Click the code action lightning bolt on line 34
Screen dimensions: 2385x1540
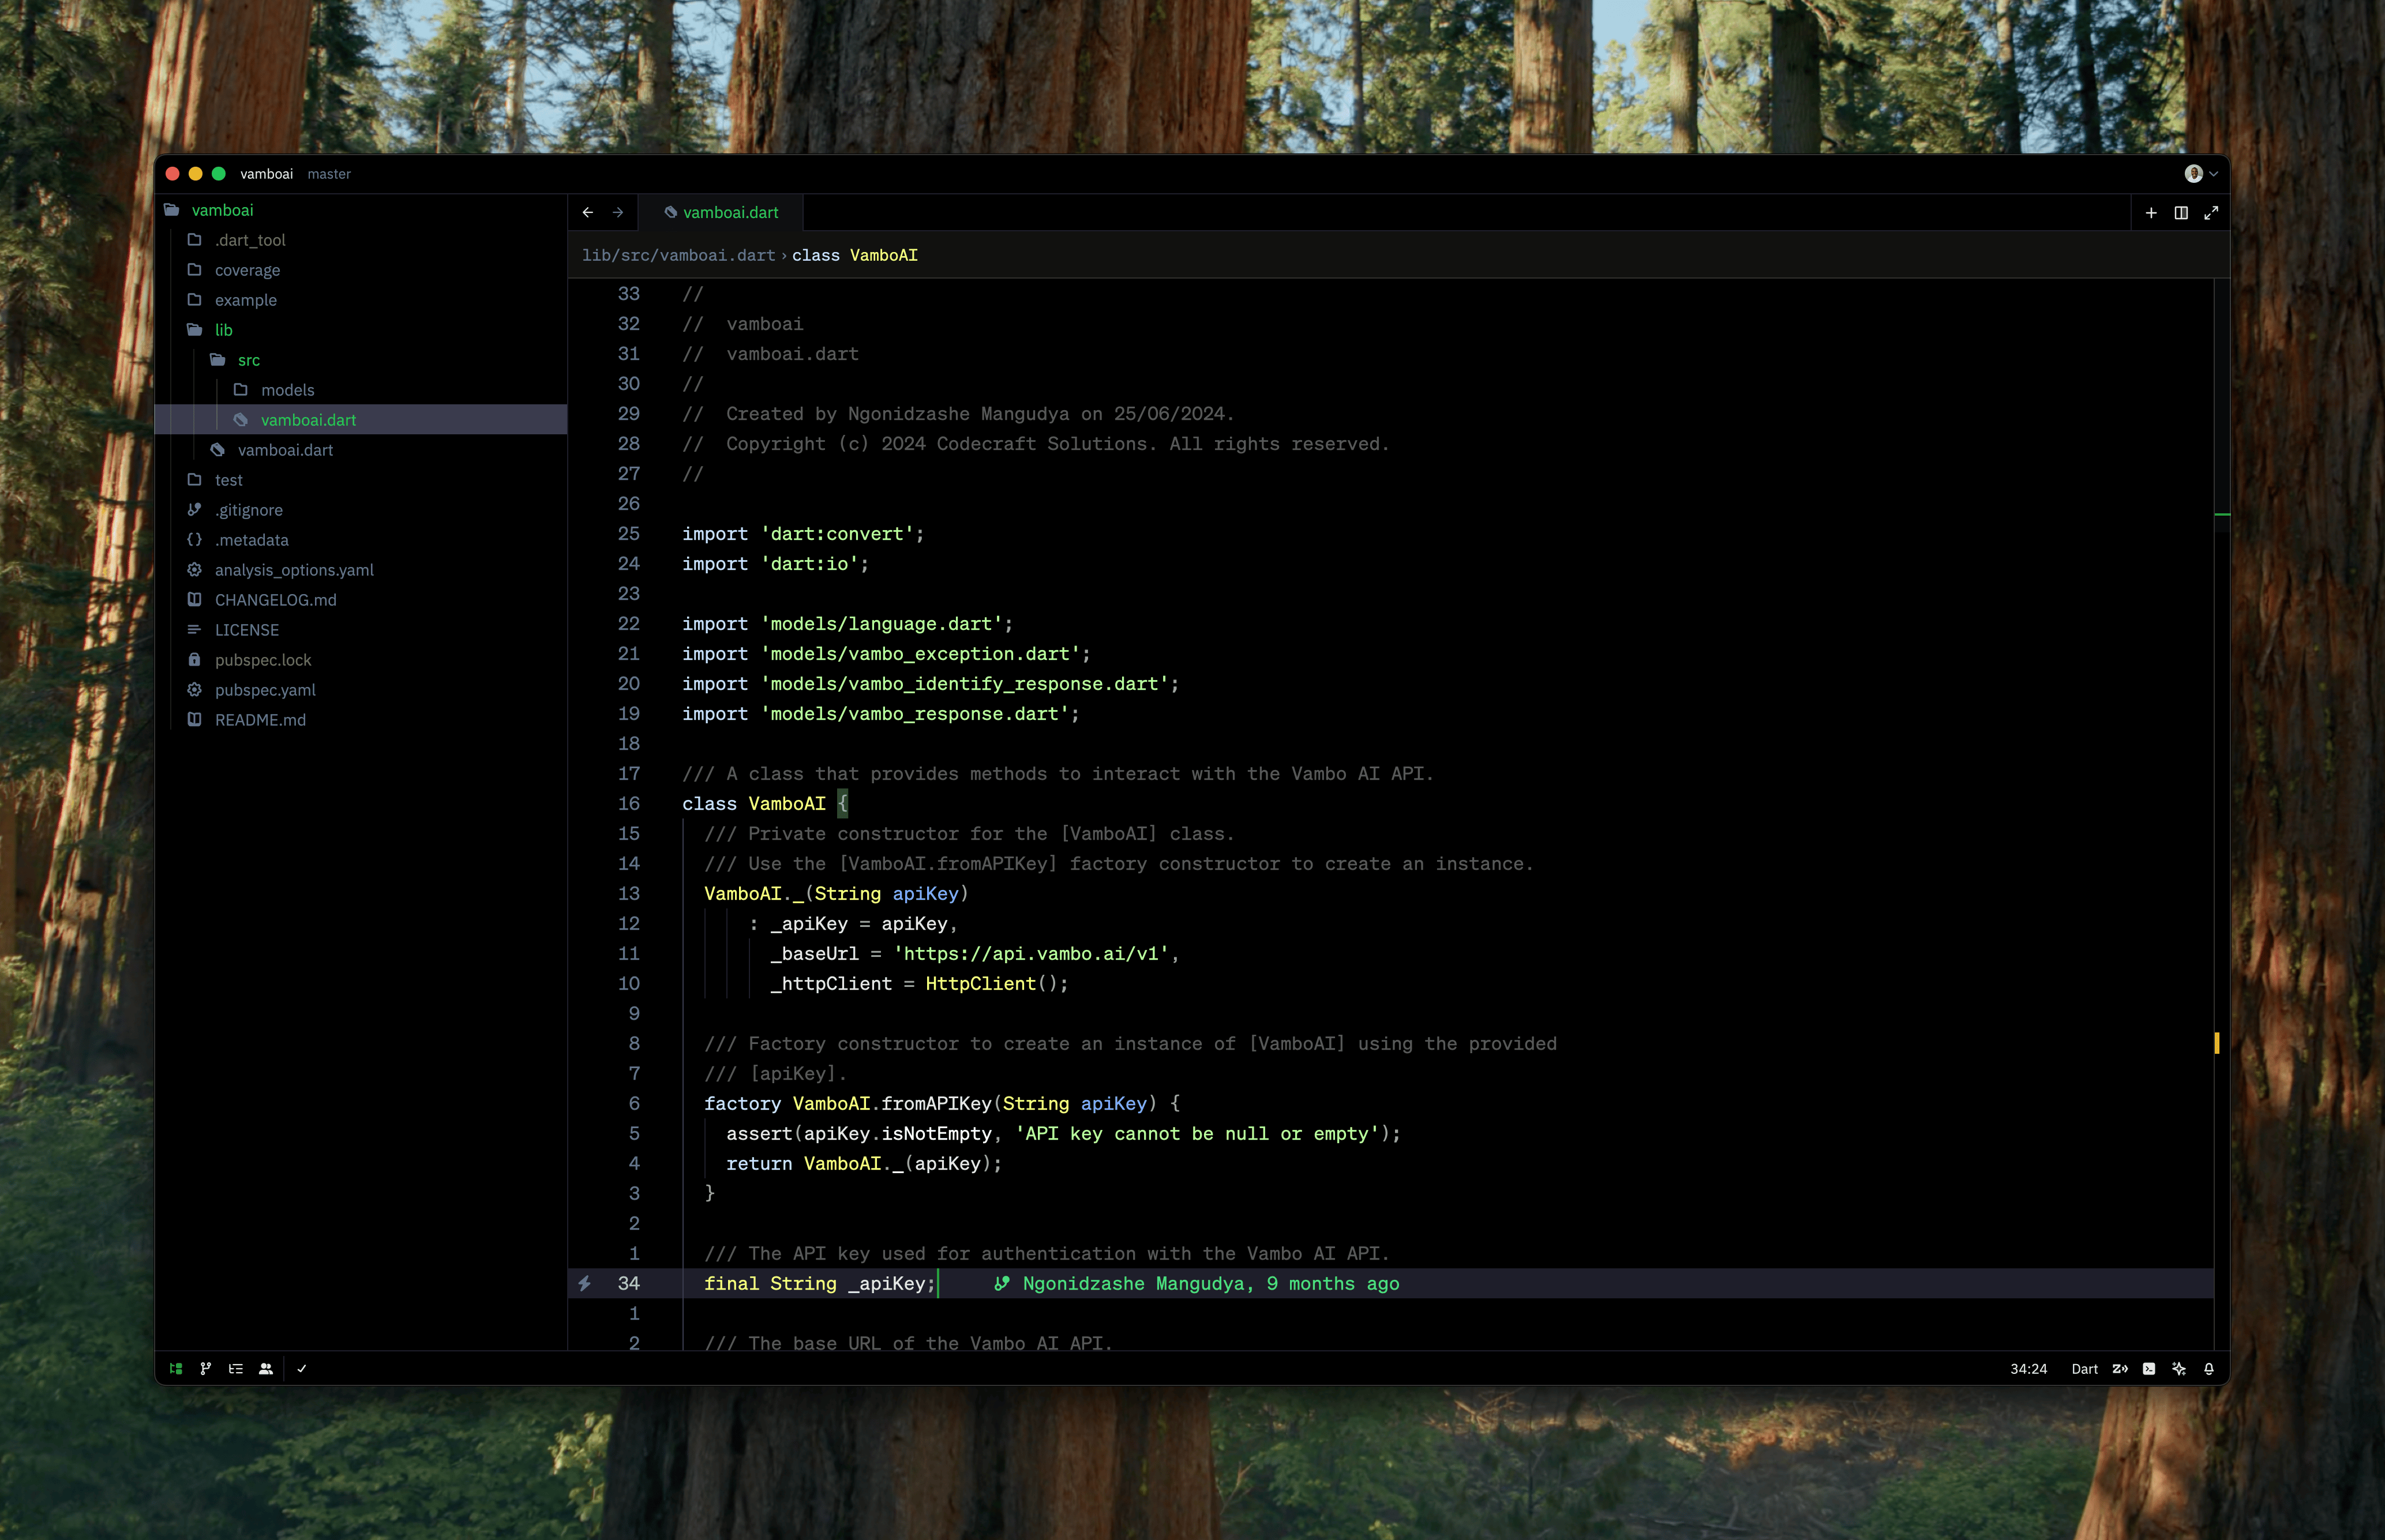pyautogui.click(x=585, y=1283)
